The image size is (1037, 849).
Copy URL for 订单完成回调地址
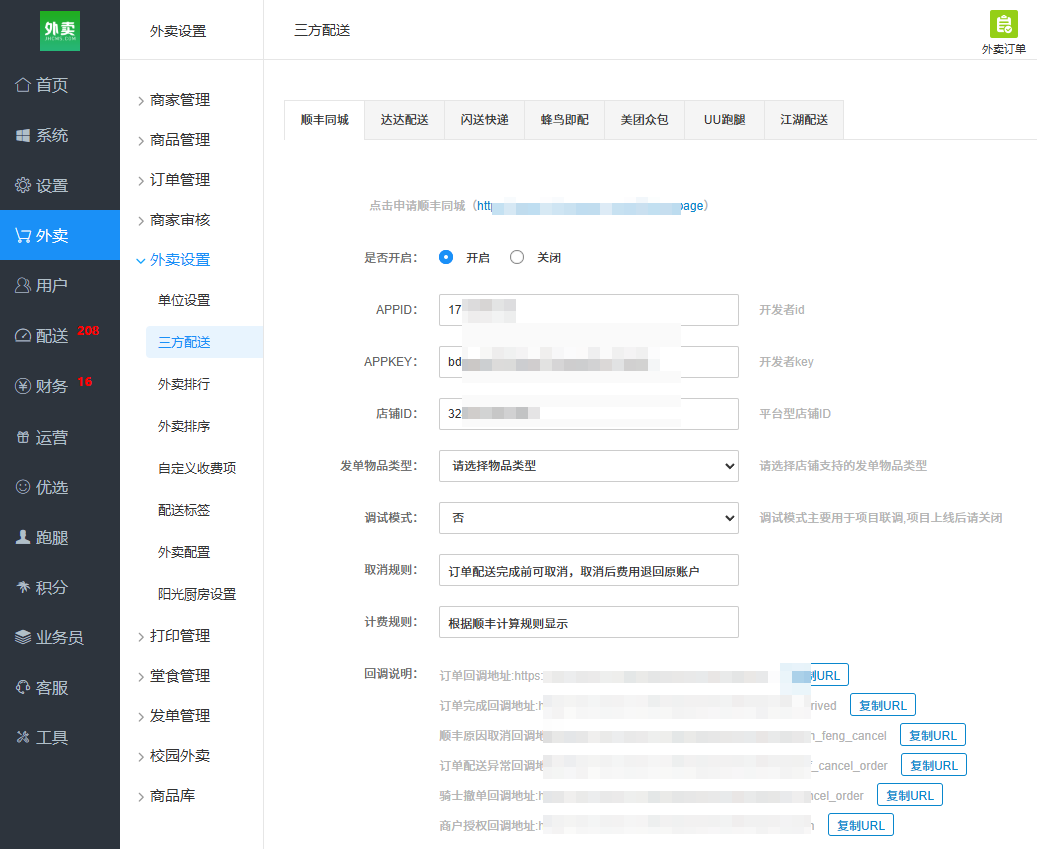coord(882,706)
